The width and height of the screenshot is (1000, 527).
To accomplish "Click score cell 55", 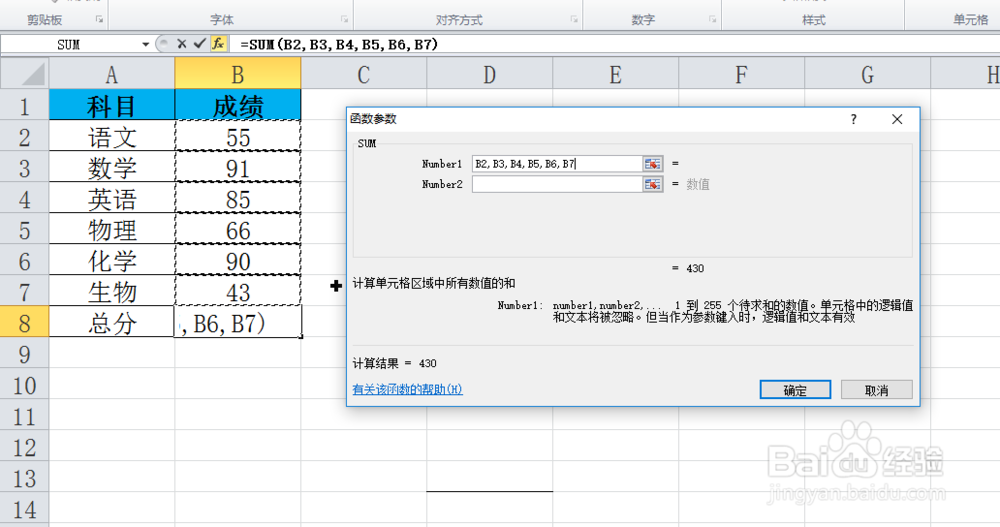I will pos(237,137).
